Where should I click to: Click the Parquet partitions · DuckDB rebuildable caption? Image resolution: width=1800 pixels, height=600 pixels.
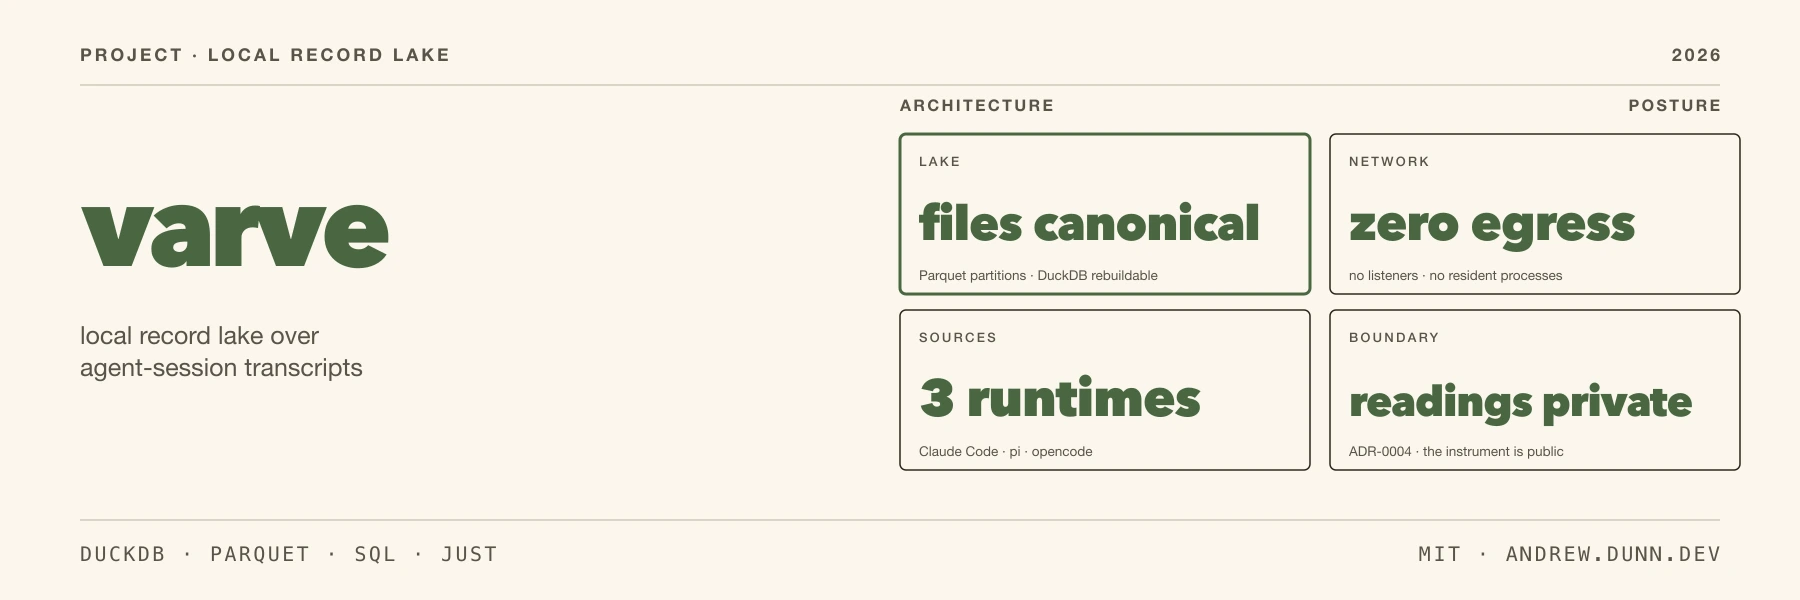[1038, 276]
